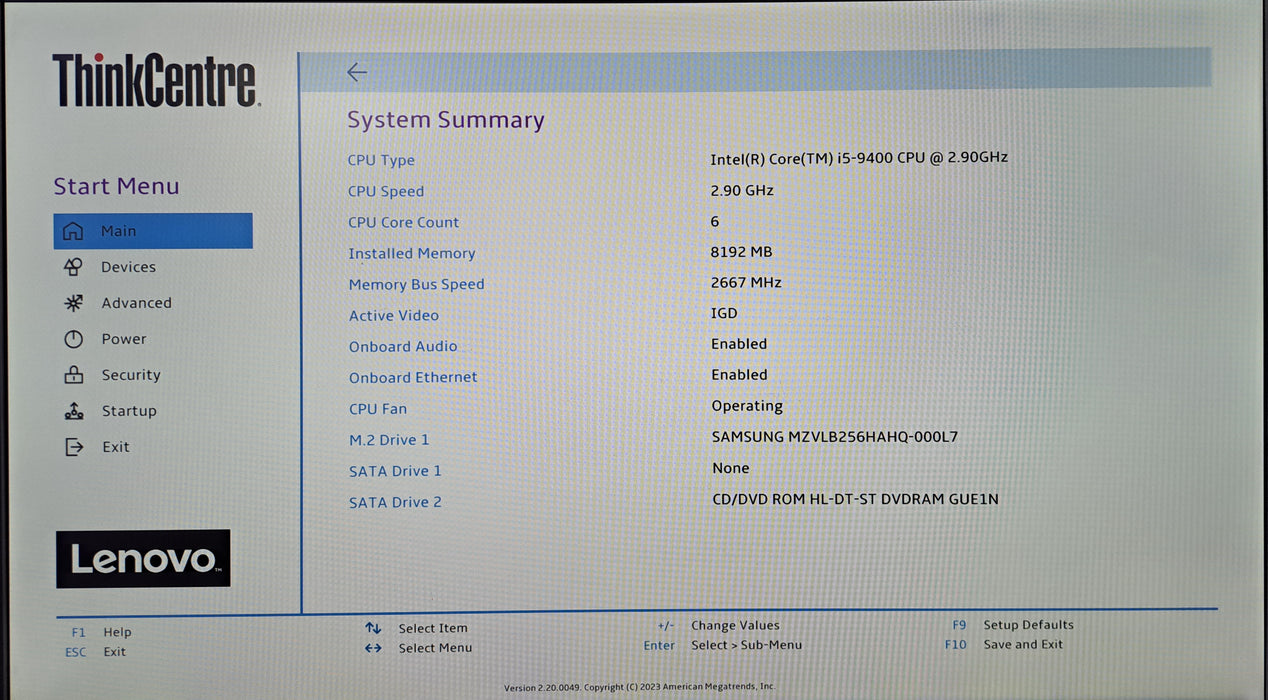Click the Exit door icon
The image size is (1268, 700).
(x=73, y=447)
